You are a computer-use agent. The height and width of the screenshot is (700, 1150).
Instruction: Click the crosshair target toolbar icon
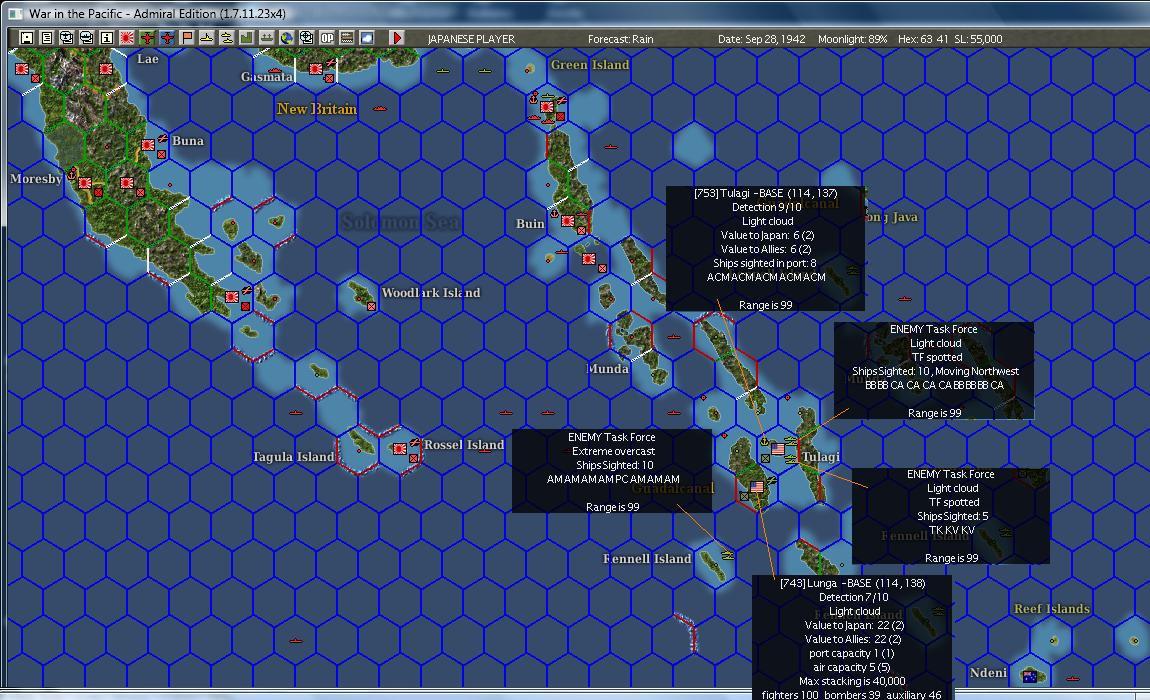[307, 38]
